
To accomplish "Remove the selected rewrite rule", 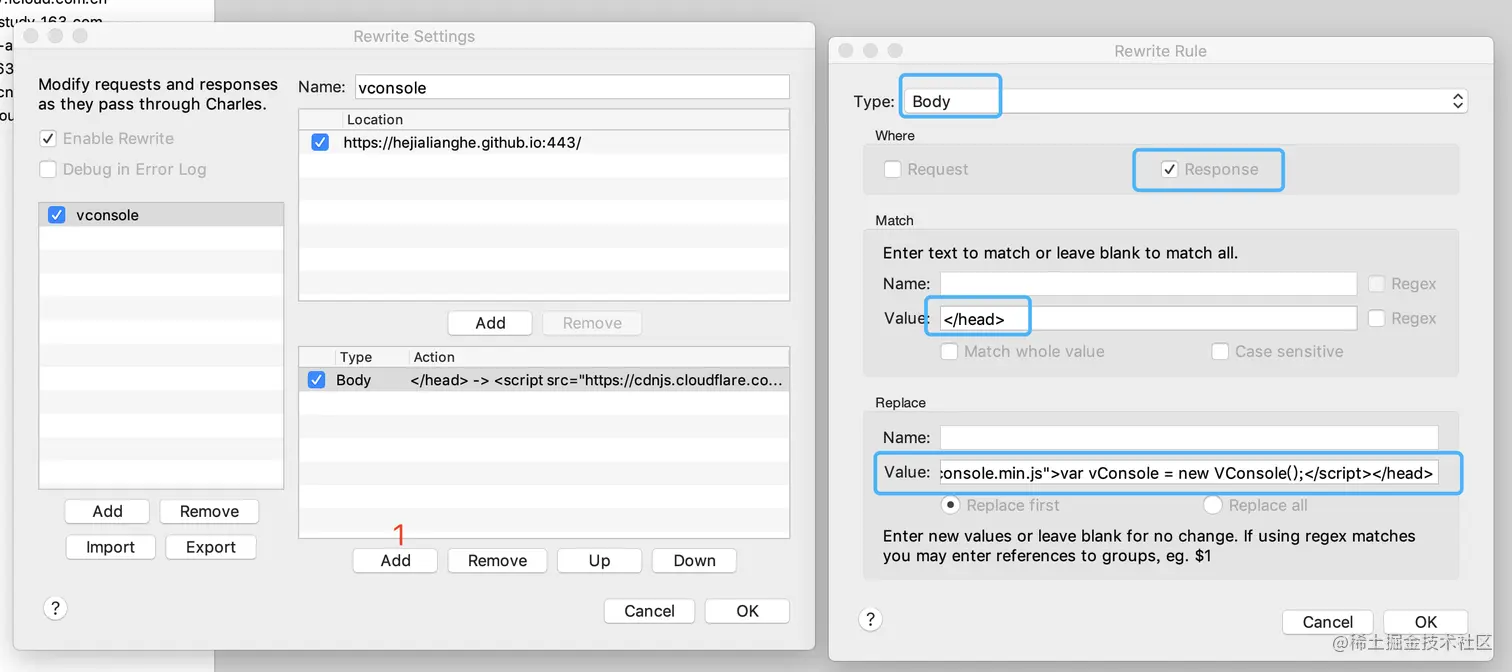I will pos(497,560).
